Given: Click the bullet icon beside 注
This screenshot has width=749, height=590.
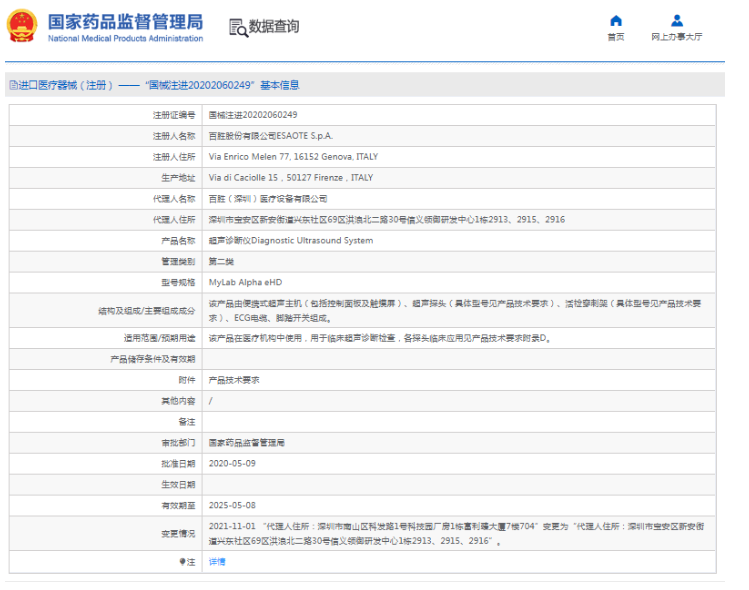Looking at the screenshot, I should click(x=182, y=562).
